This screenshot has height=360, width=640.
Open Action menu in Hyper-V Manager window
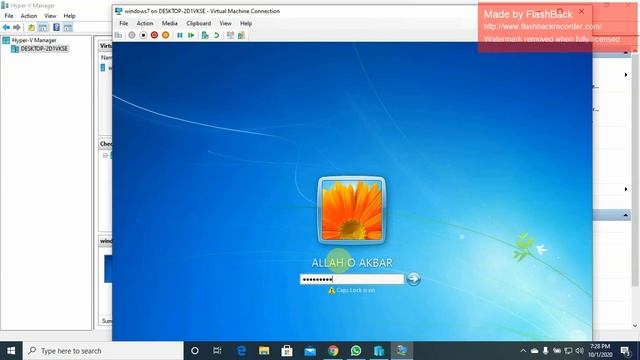(x=29, y=16)
